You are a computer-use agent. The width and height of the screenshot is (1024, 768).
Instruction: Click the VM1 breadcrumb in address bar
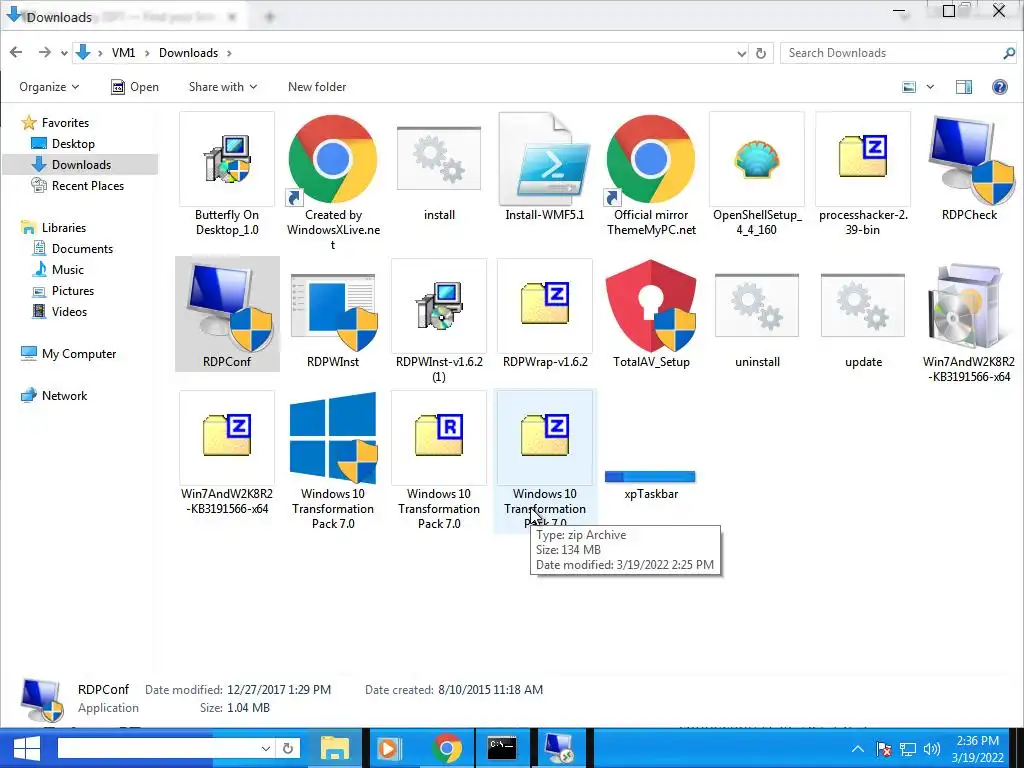123,53
